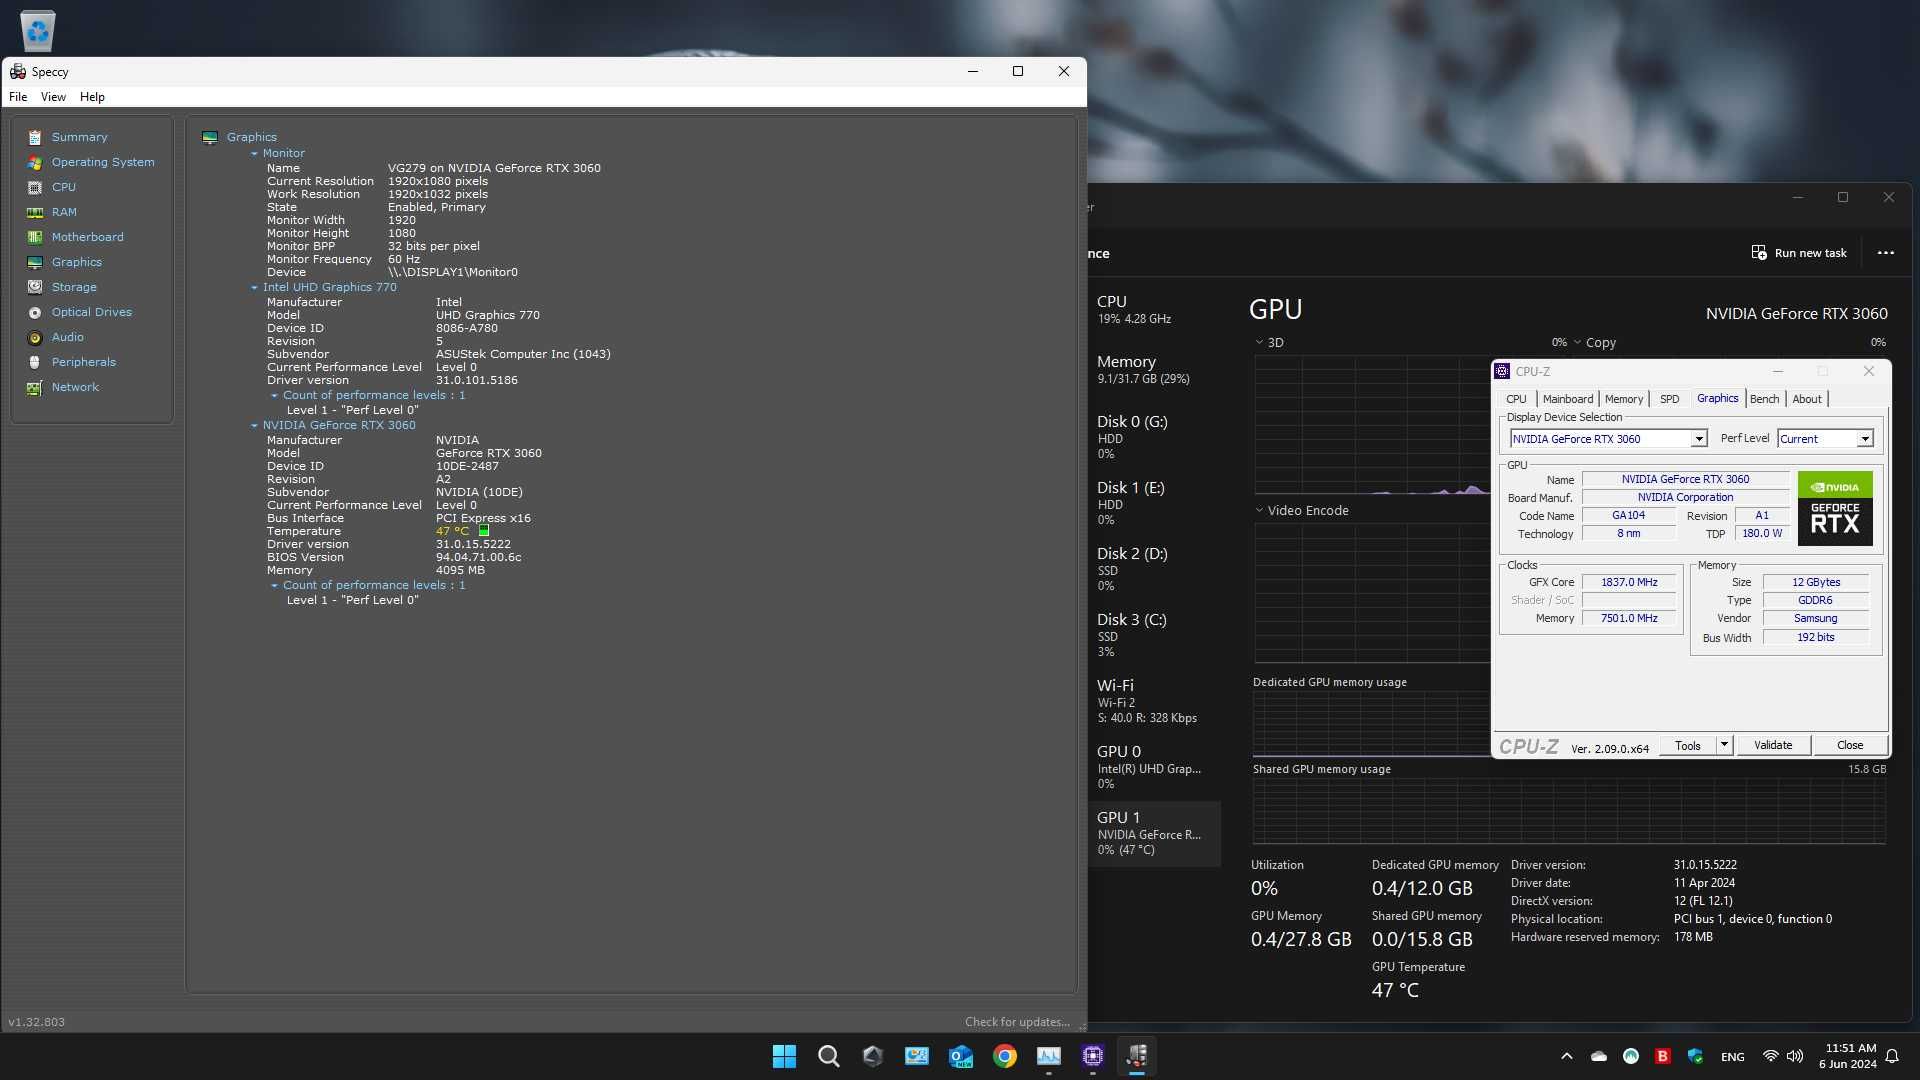The height and width of the screenshot is (1080, 1920).
Task: Collapse Intel's Count of performance levels node
Action: 274,396
